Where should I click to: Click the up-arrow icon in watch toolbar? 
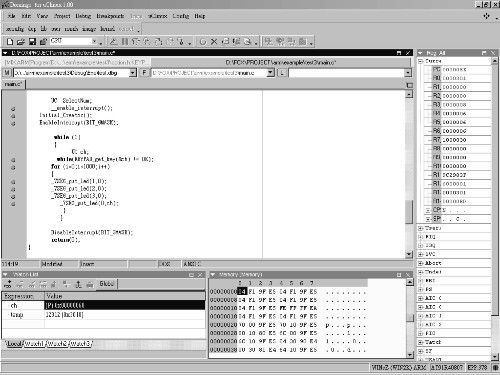point(78,284)
